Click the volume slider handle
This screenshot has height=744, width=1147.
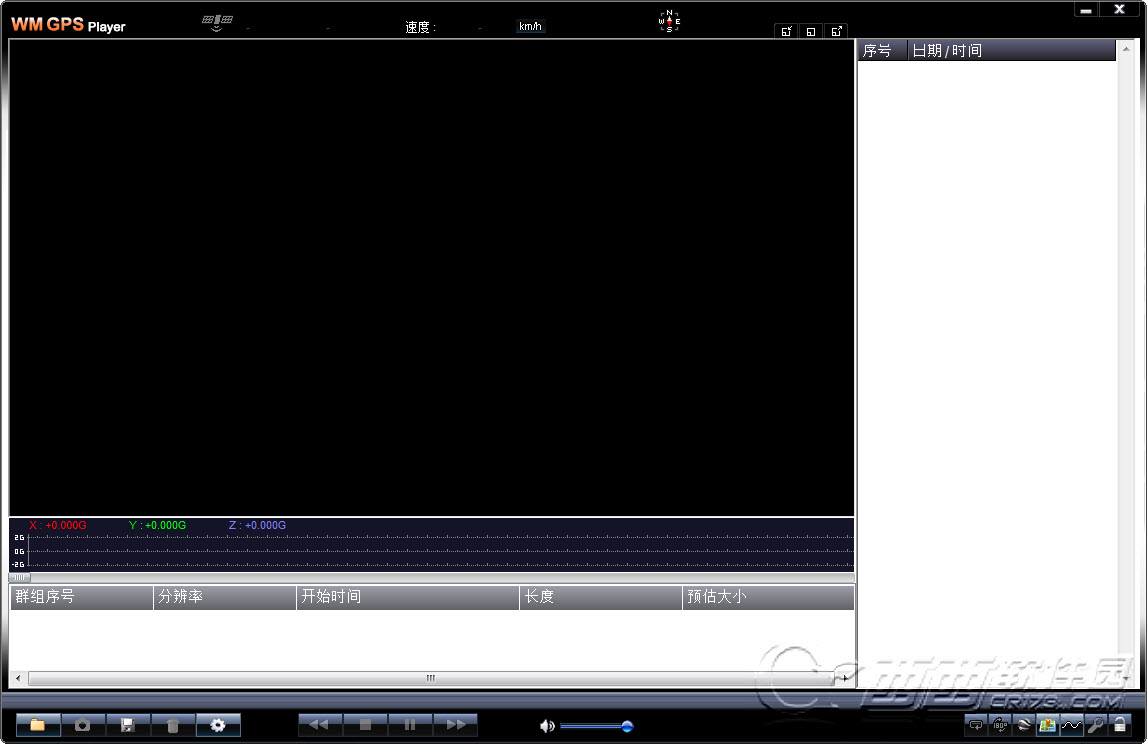click(627, 726)
